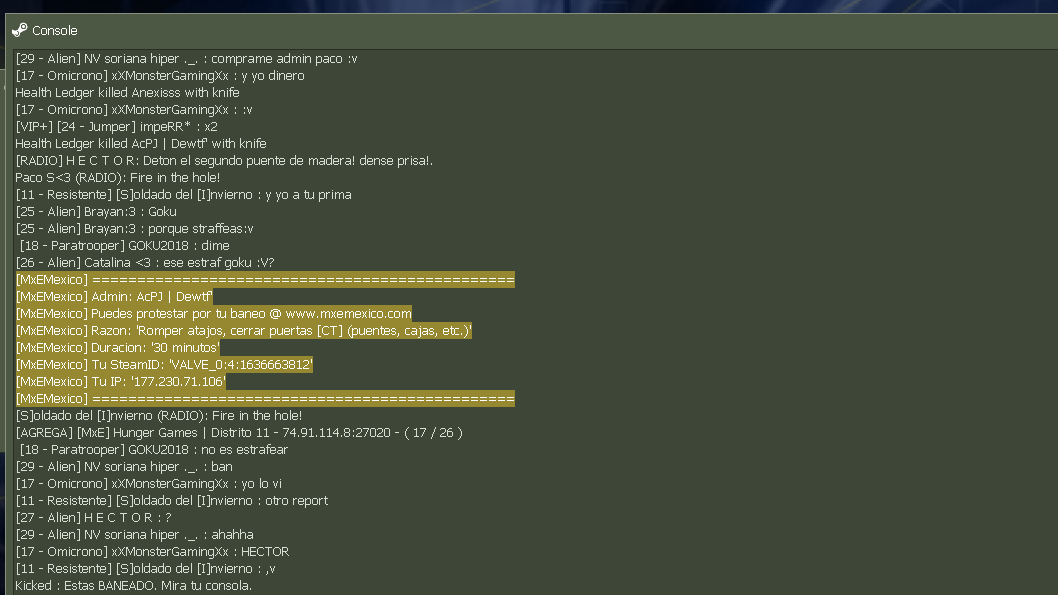1058x595 pixels.
Task: Click the 'Paco S<3 (RADIO)' fire line
Action: click(x=117, y=177)
